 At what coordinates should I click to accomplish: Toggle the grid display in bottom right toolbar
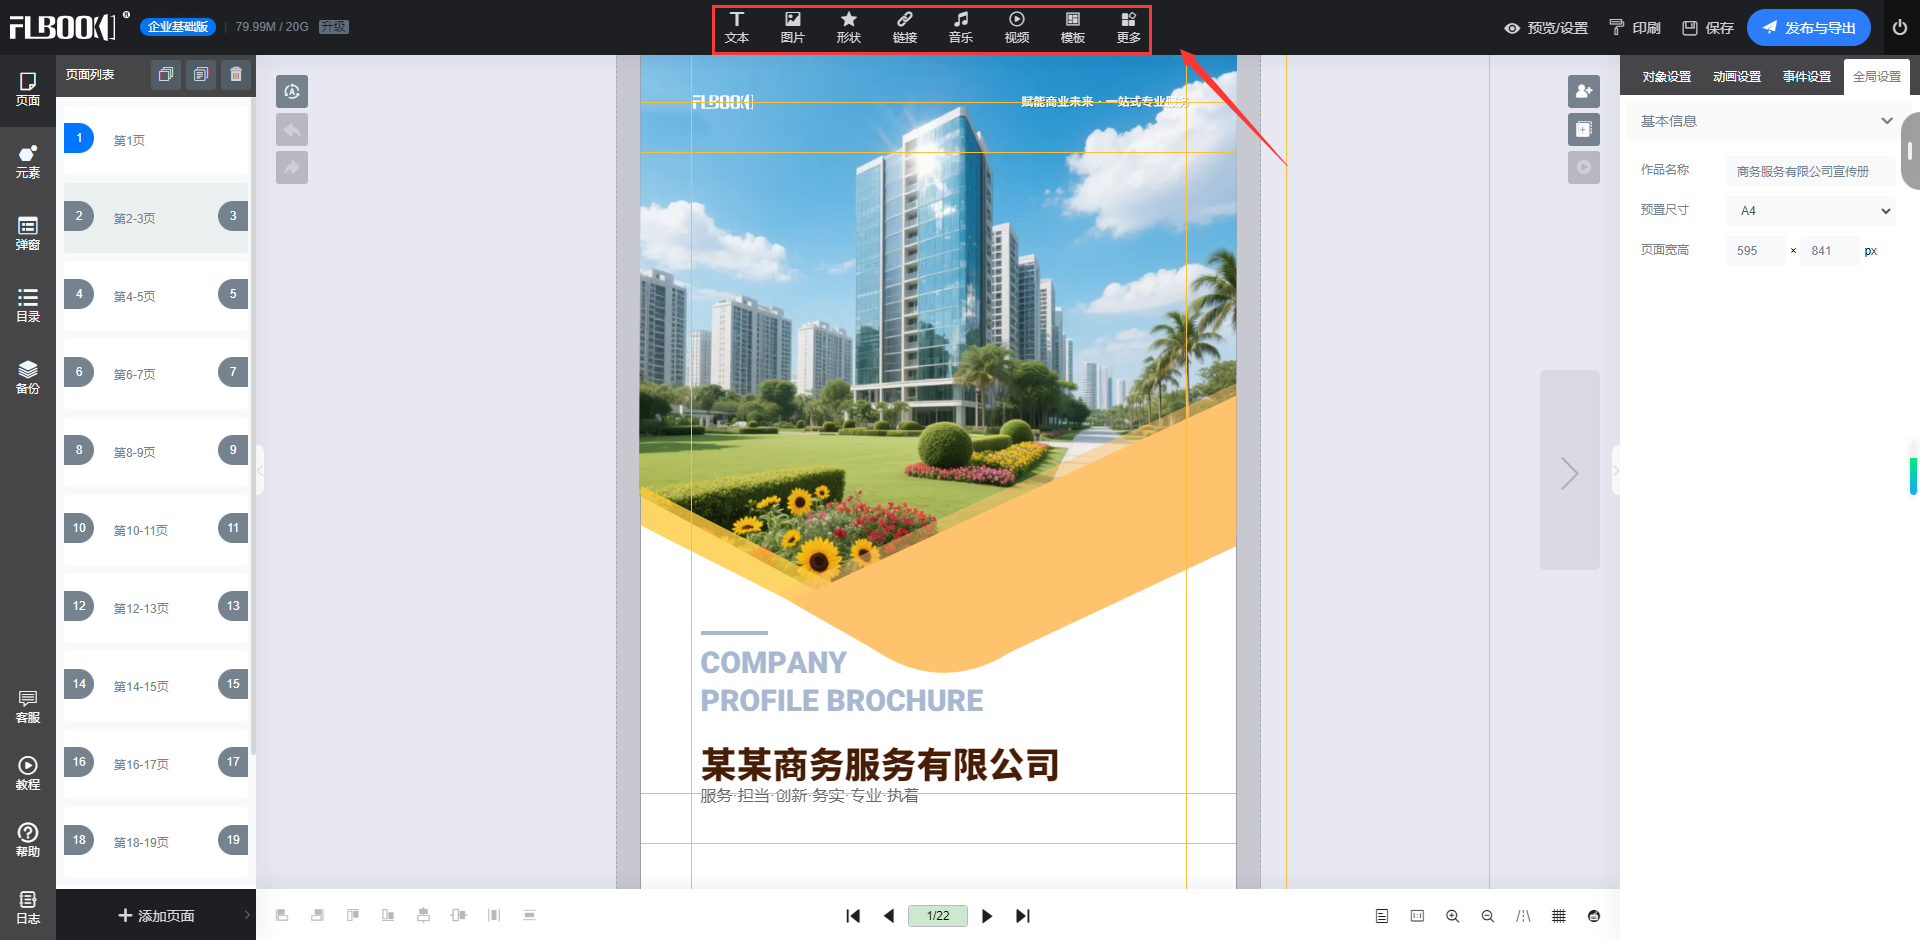pos(1558,915)
